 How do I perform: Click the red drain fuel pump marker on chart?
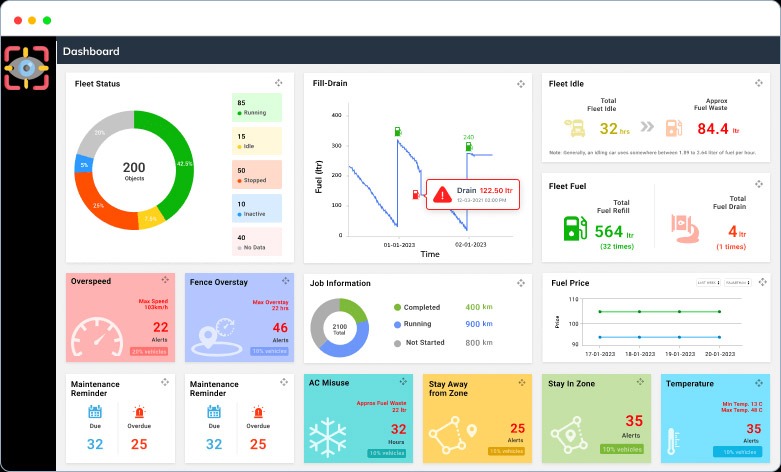pyautogui.click(x=415, y=194)
